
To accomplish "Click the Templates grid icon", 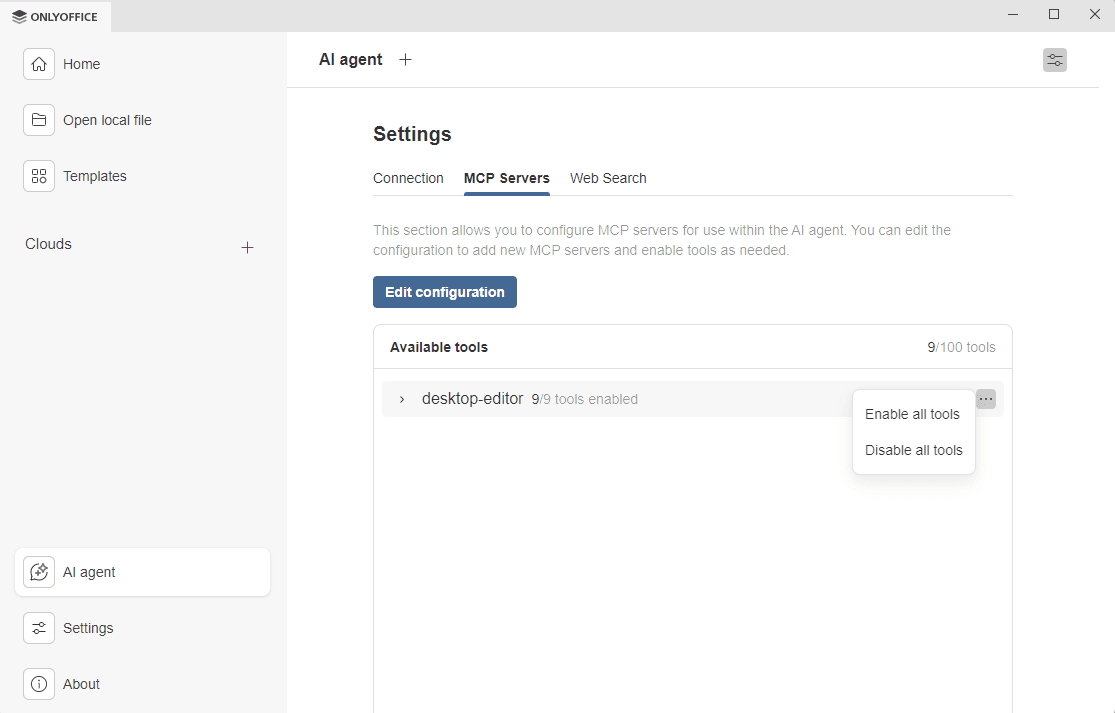I will (39, 176).
